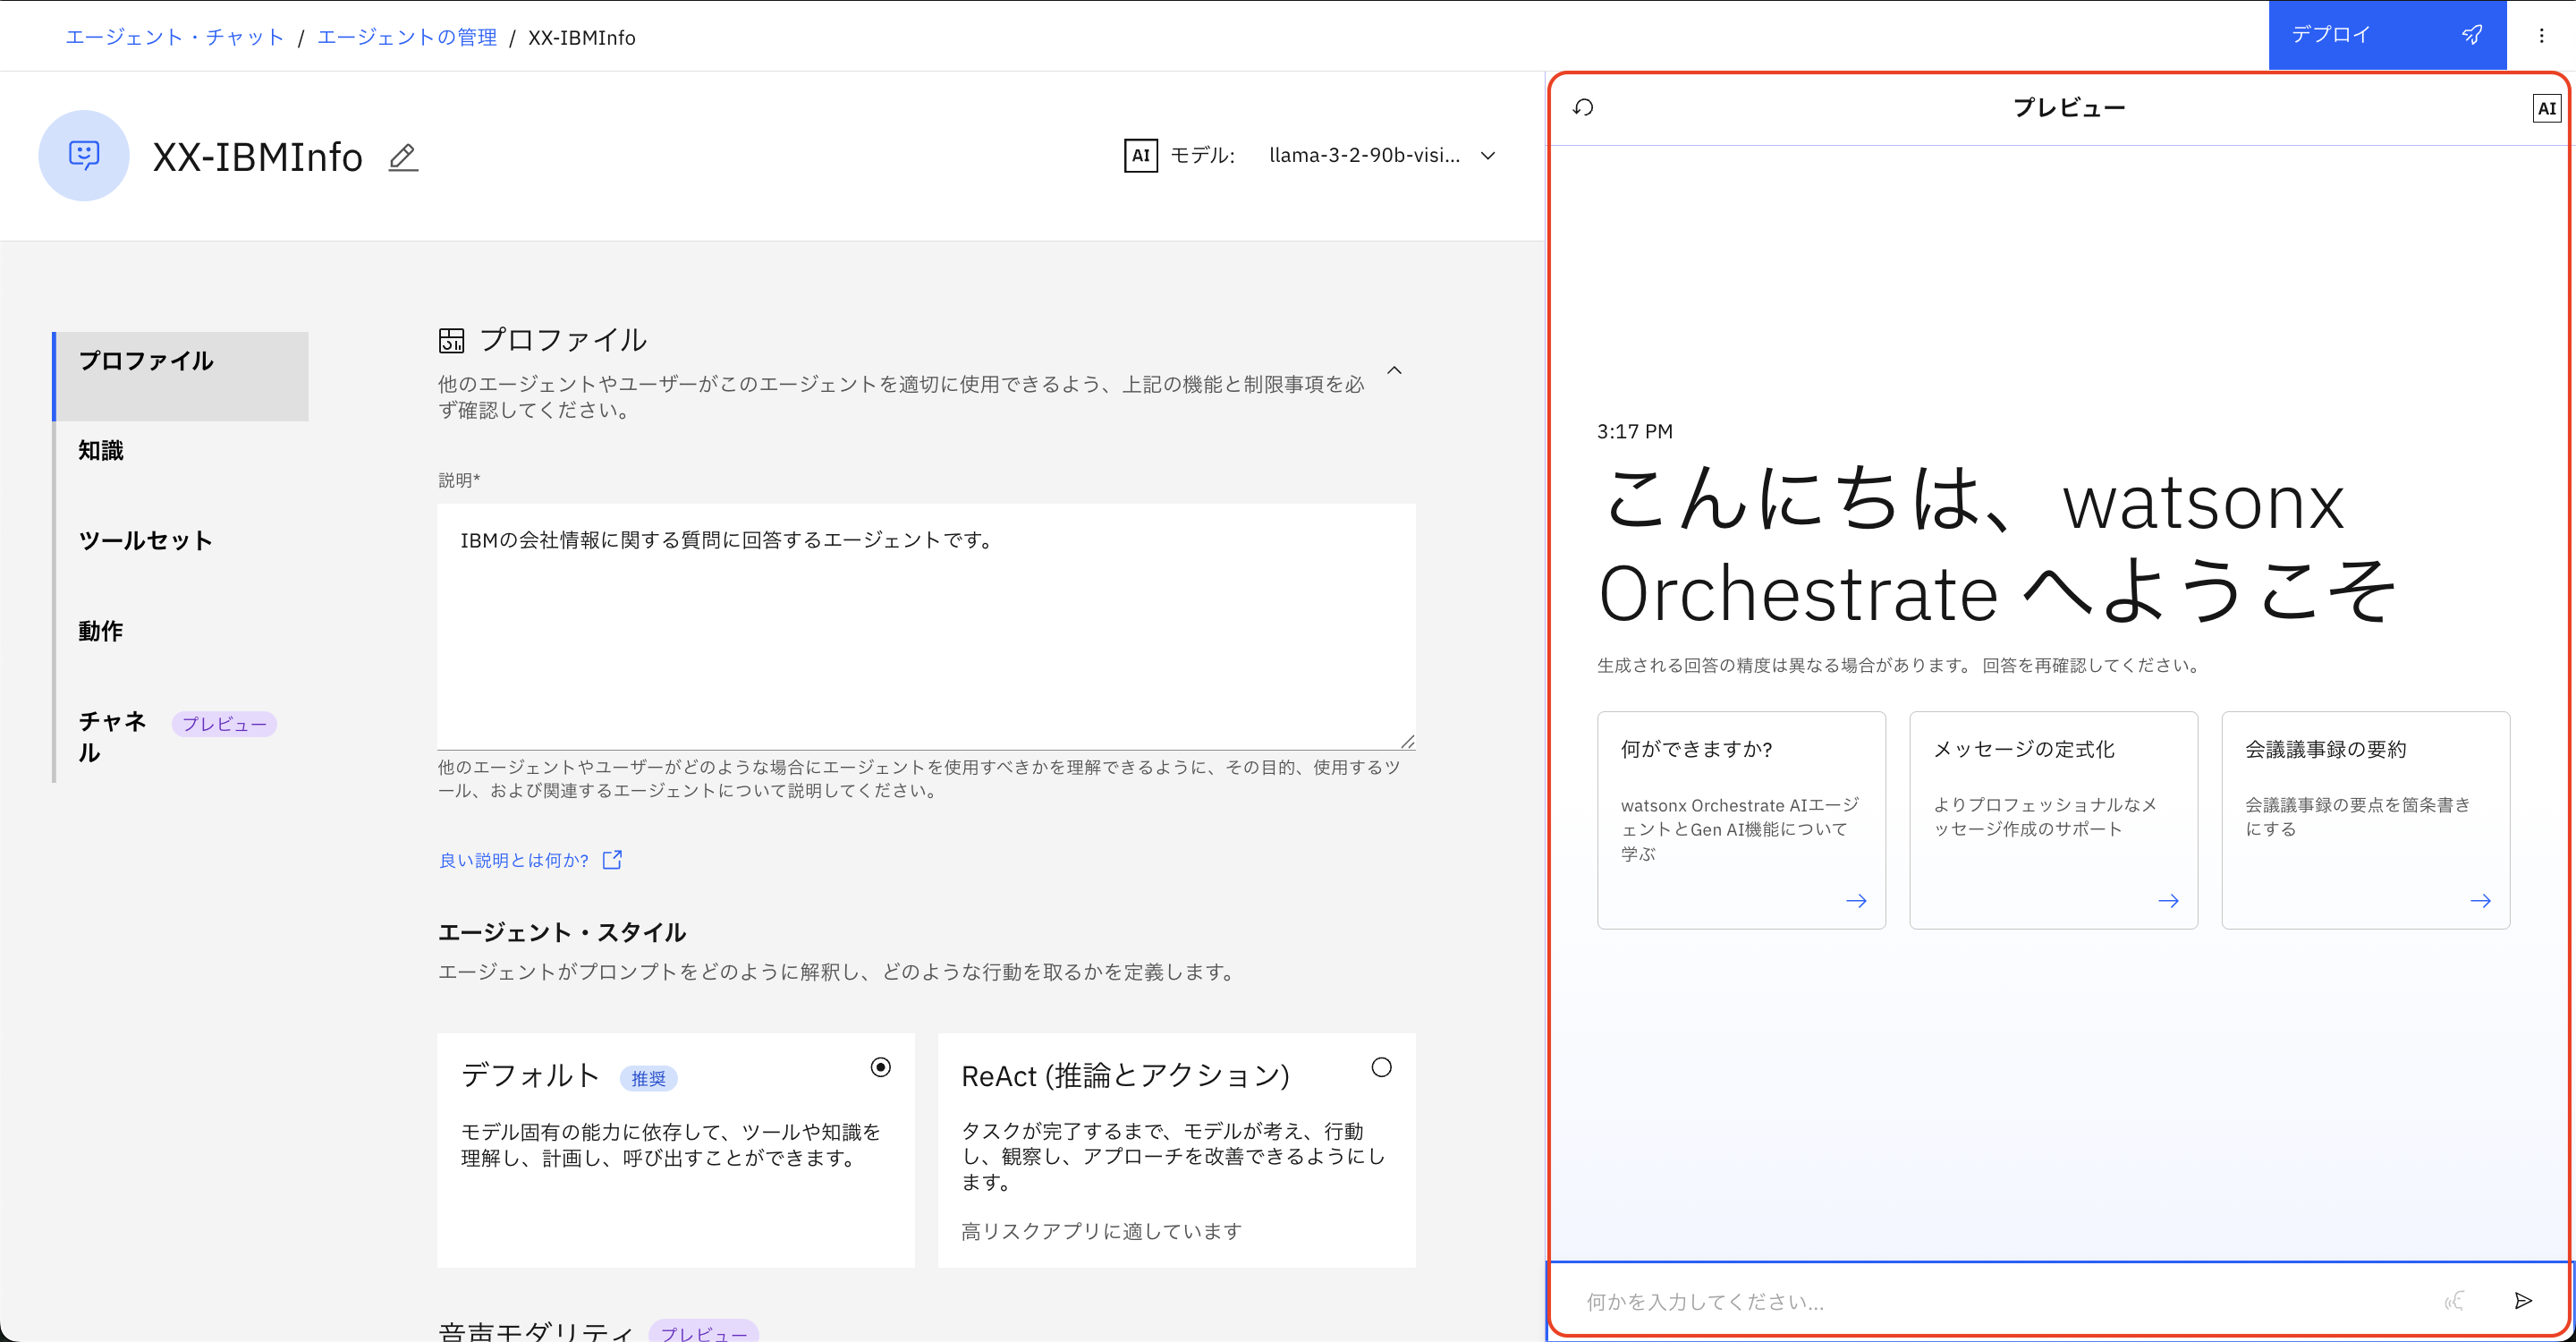Click the agent avatar chat icon
Image resolution: width=2576 pixels, height=1342 pixels.
pyautogui.click(x=84, y=155)
